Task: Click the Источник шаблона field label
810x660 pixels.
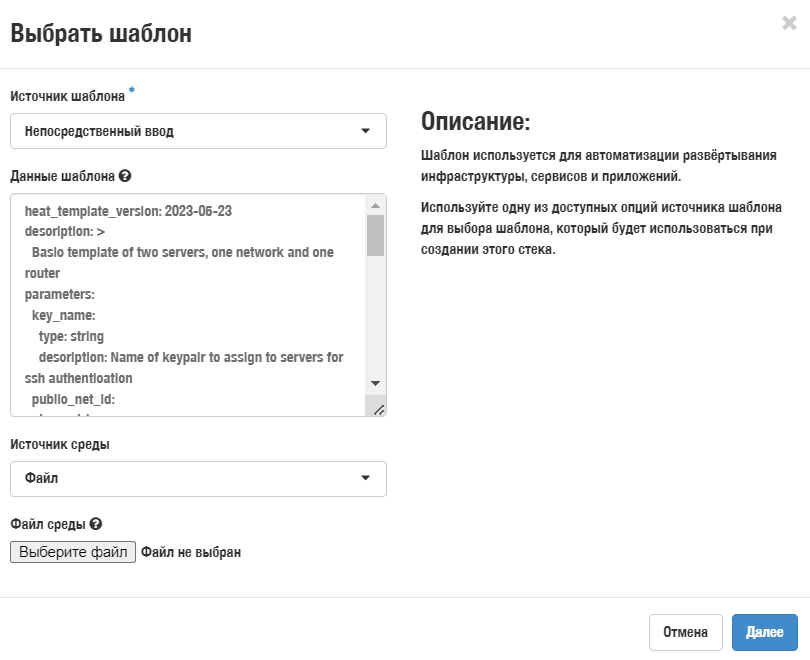Action: [x=67, y=97]
